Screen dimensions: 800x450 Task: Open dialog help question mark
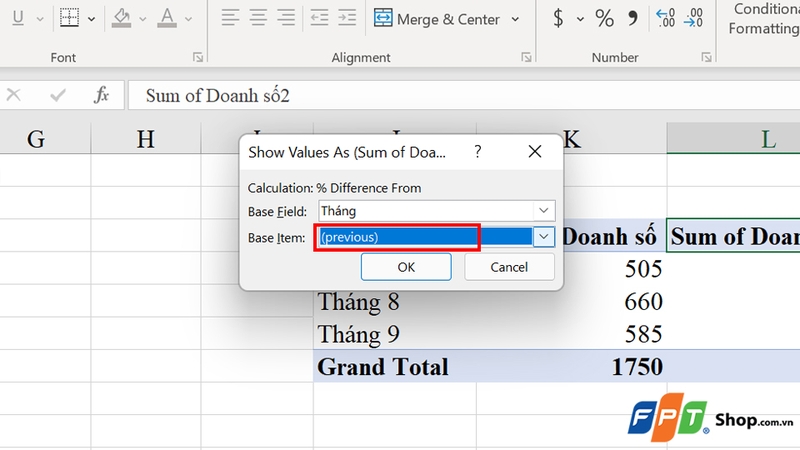coord(478,152)
